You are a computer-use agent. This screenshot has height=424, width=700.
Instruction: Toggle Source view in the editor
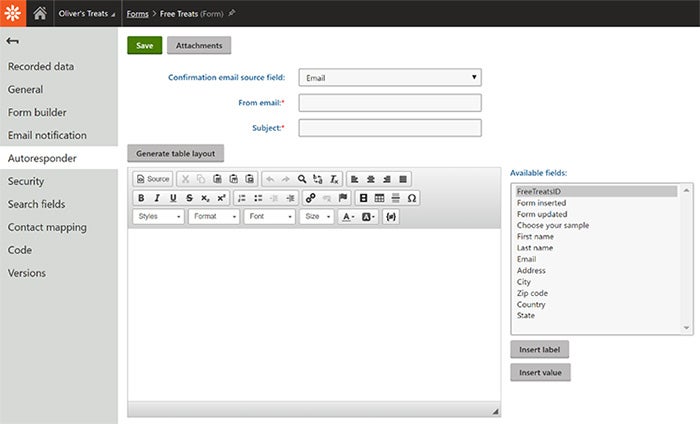(x=153, y=179)
